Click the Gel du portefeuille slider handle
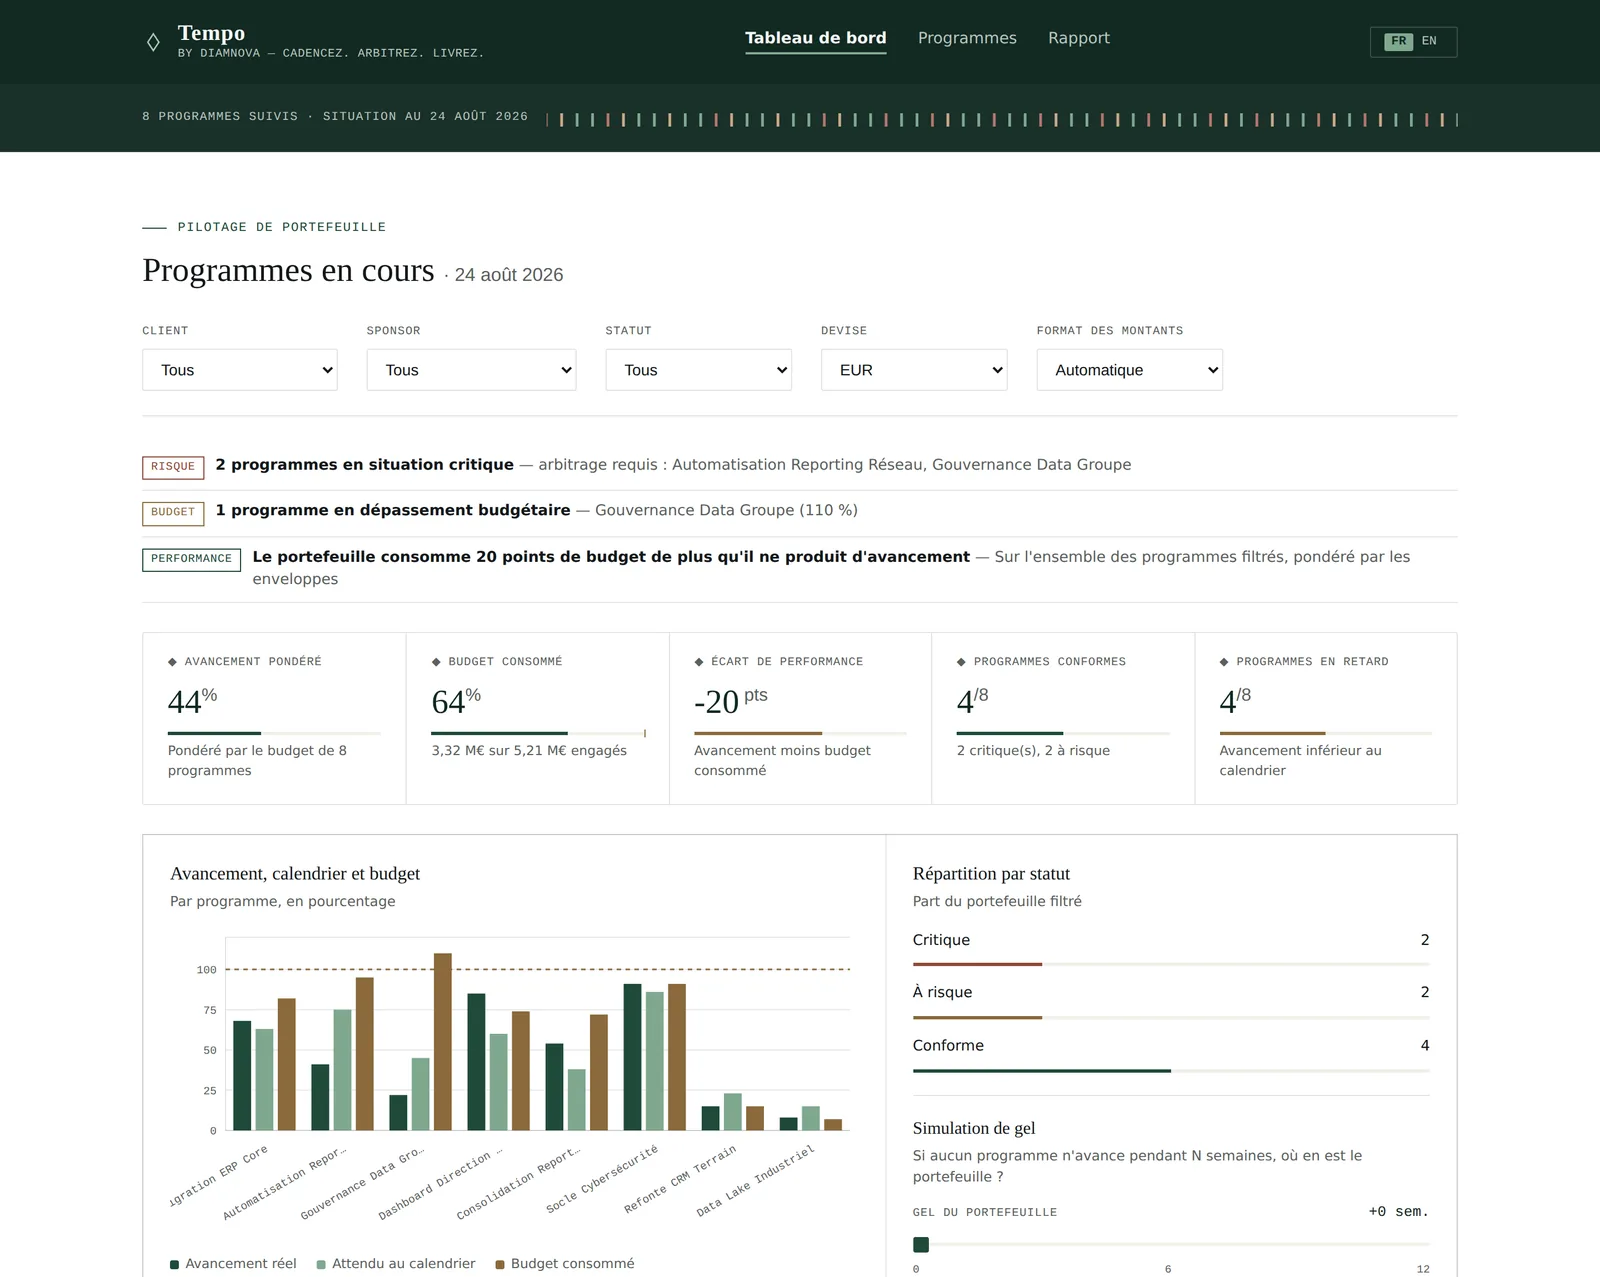The image size is (1600, 1277). 921,1245
